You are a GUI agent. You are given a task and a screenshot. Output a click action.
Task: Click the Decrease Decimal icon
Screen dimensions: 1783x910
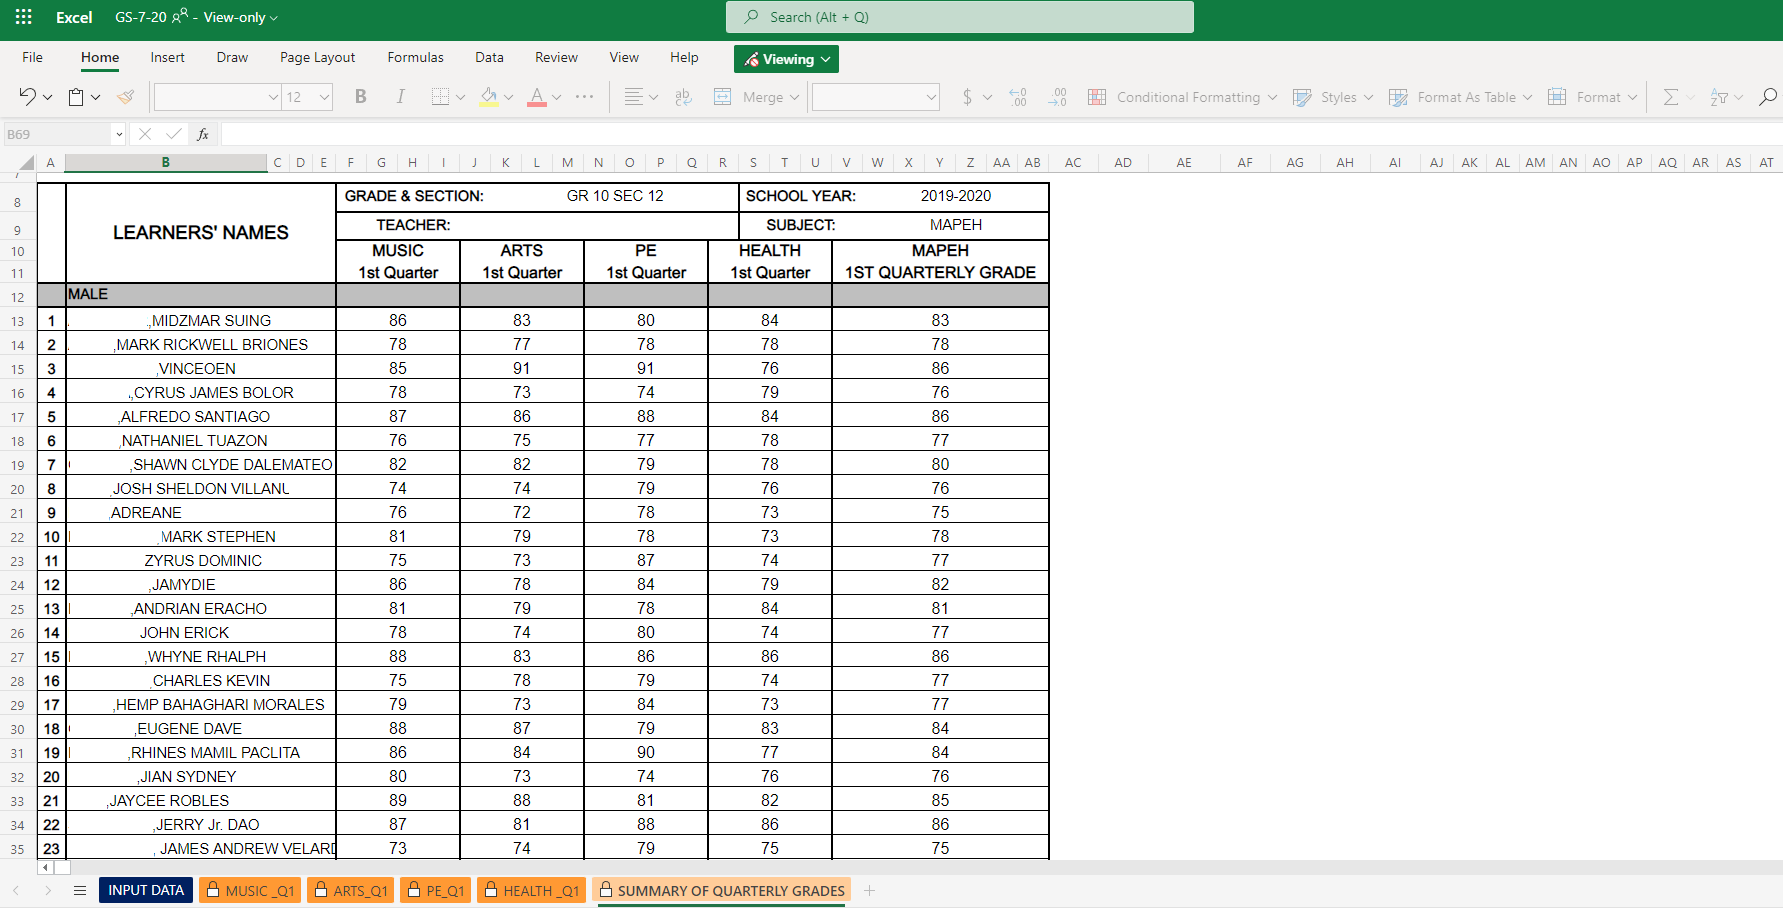(1057, 97)
